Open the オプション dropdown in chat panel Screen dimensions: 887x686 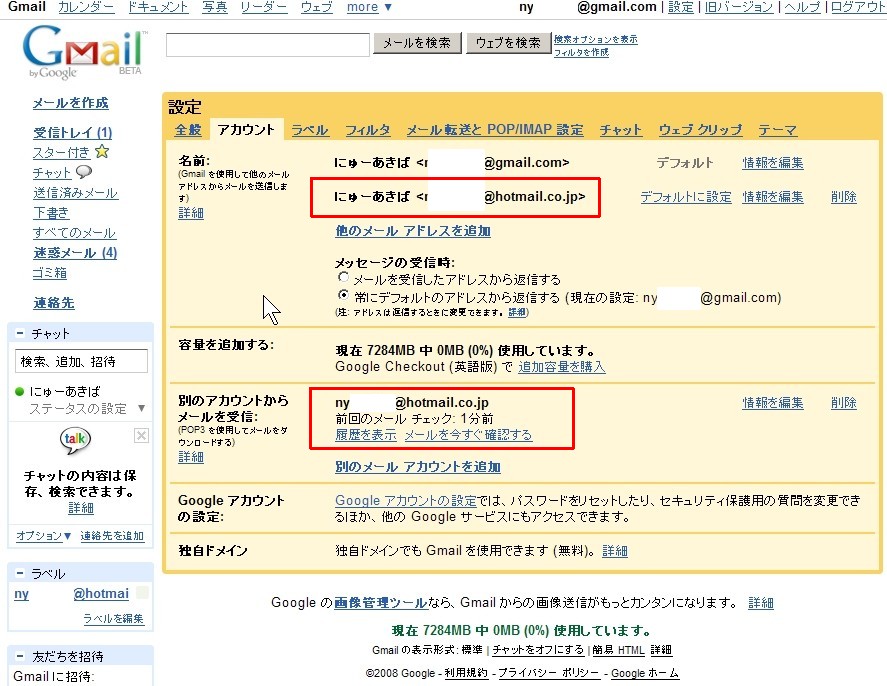pyautogui.click(x=44, y=536)
